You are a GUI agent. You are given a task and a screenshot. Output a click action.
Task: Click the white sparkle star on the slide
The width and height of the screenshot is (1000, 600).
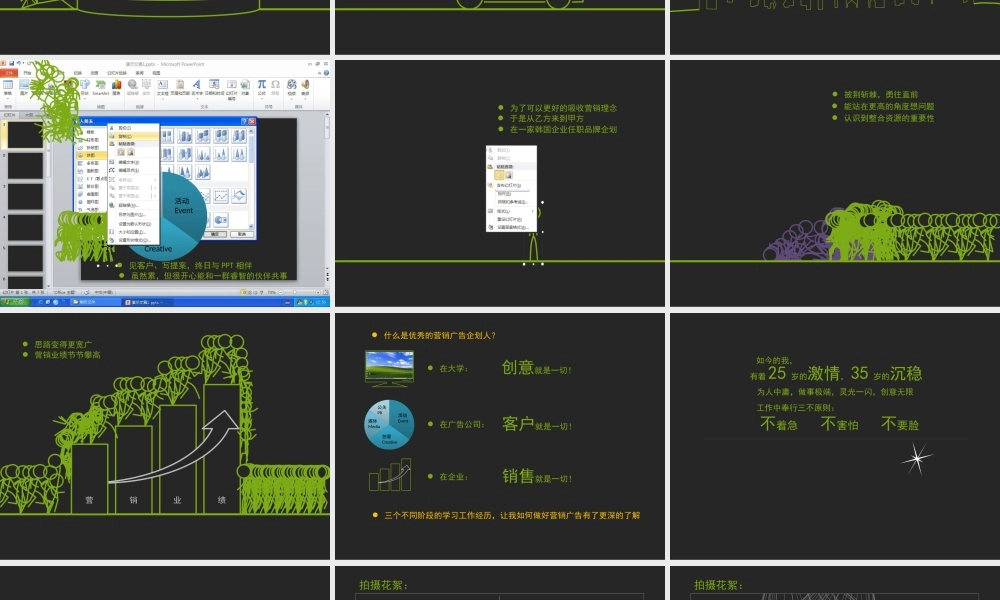click(x=916, y=458)
